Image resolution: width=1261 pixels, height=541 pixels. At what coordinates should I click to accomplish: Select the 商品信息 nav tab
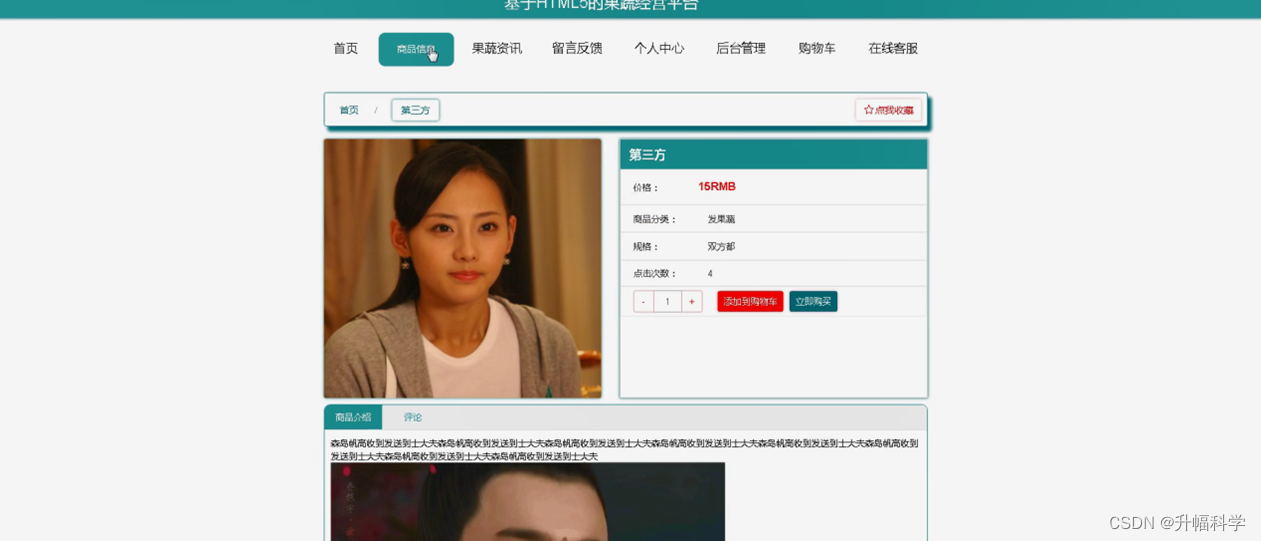416,49
